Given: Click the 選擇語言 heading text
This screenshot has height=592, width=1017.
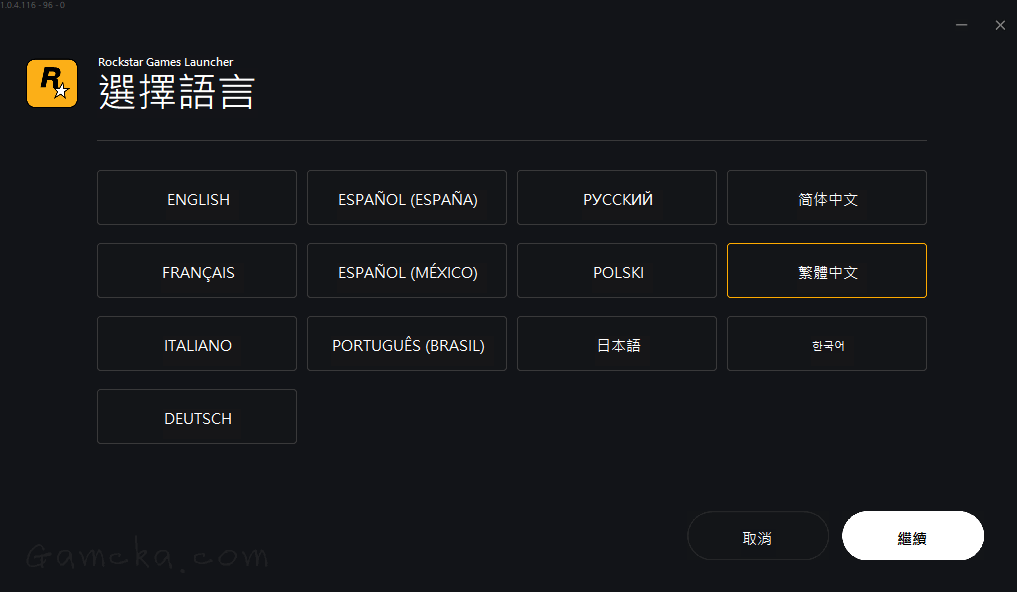Looking at the screenshot, I should [177, 93].
